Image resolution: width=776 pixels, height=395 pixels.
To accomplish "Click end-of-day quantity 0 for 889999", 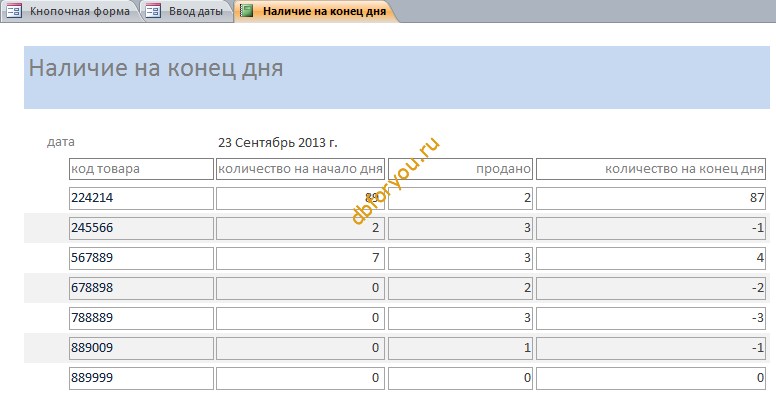I will click(x=651, y=378).
